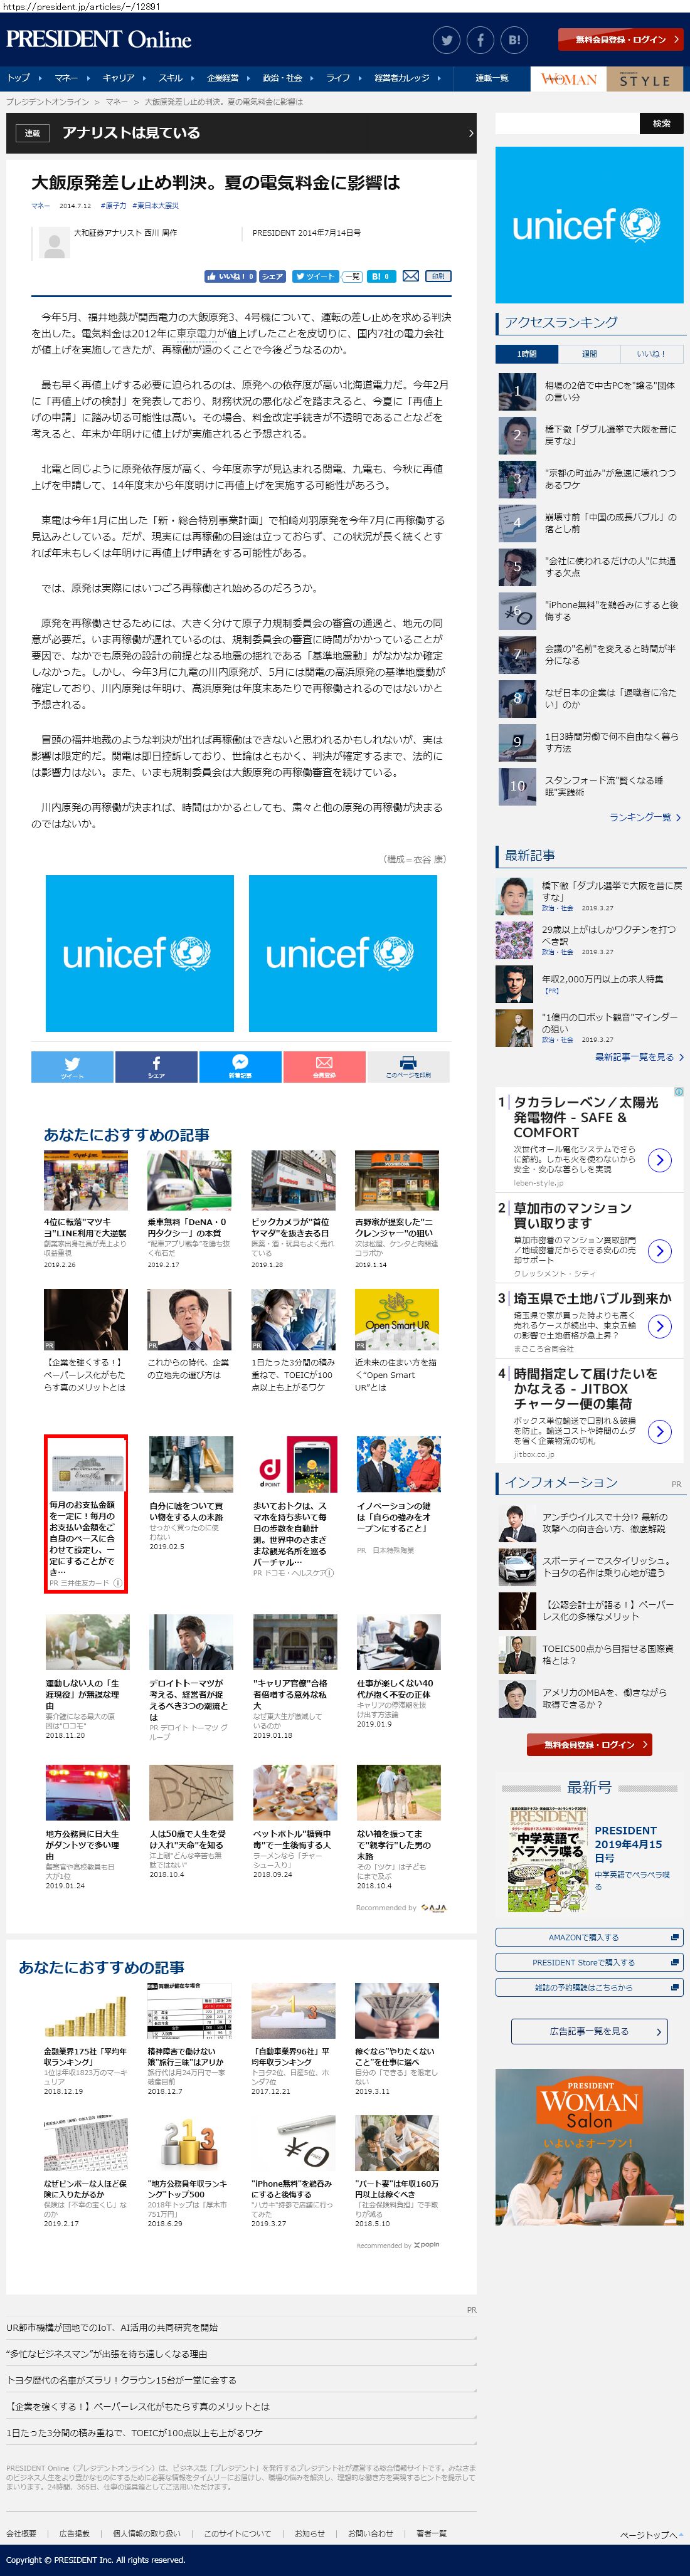Switch the ranking to the 1時間 tab
Image resolution: width=690 pixels, height=2576 pixels.
point(526,354)
